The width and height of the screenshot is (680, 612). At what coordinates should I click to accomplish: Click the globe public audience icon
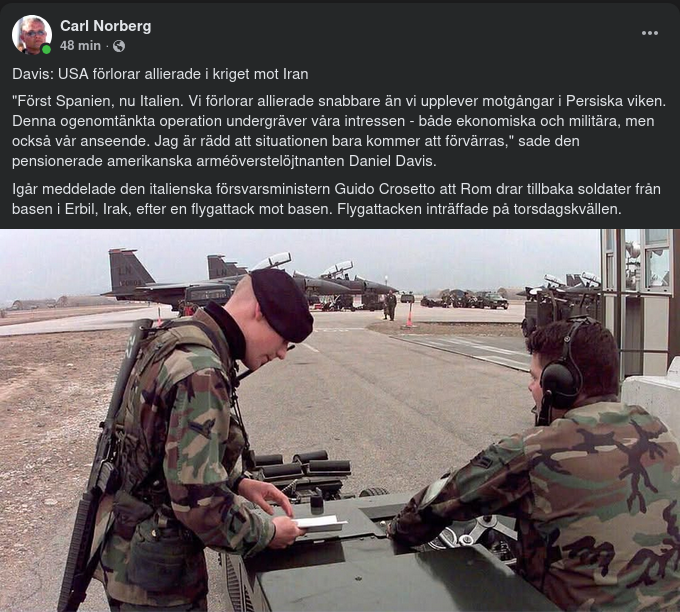[x=119, y=46]
